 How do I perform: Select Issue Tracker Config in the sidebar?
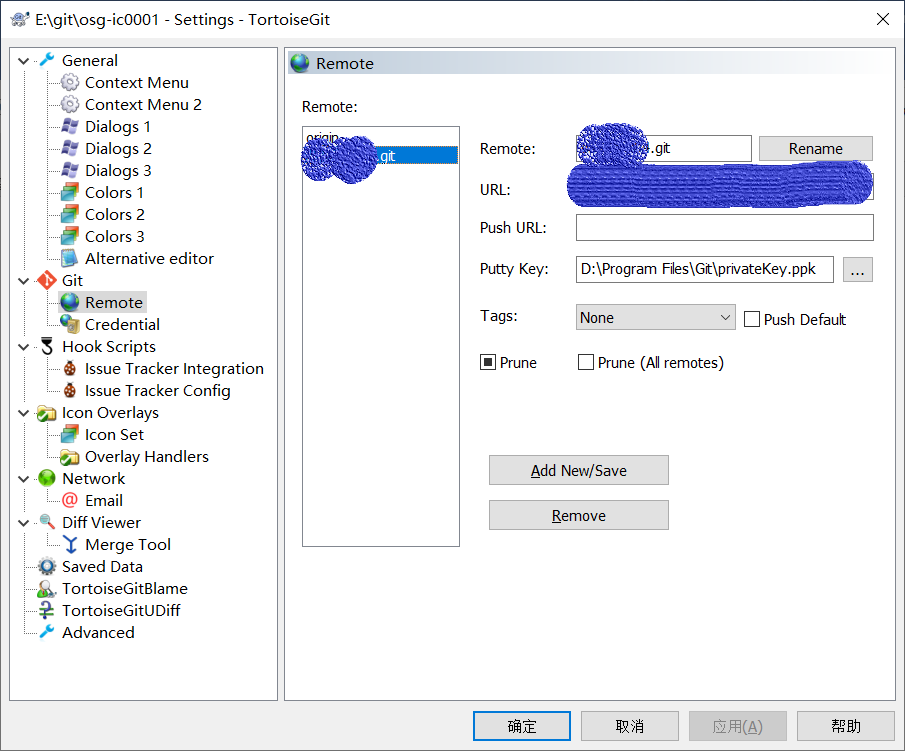tap(158, 390)
